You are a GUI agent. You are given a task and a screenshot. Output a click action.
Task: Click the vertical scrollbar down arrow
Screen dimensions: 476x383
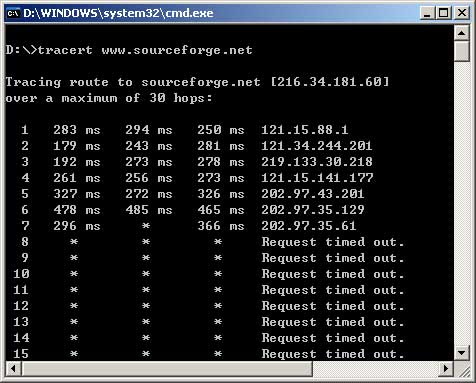[462, 353]
